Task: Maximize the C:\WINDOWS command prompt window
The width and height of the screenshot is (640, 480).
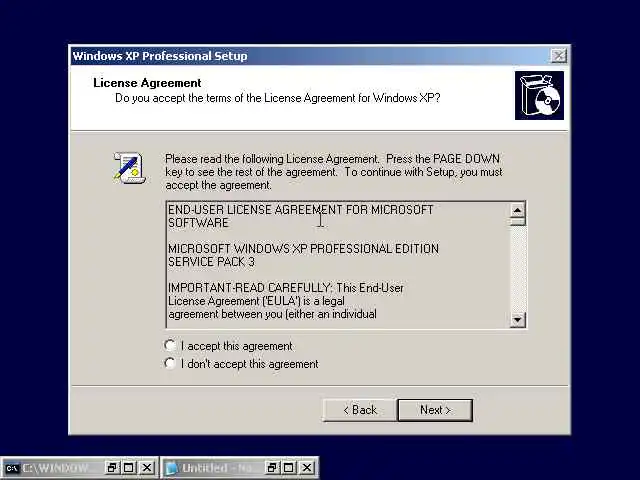Action: (x=129, y=468)
